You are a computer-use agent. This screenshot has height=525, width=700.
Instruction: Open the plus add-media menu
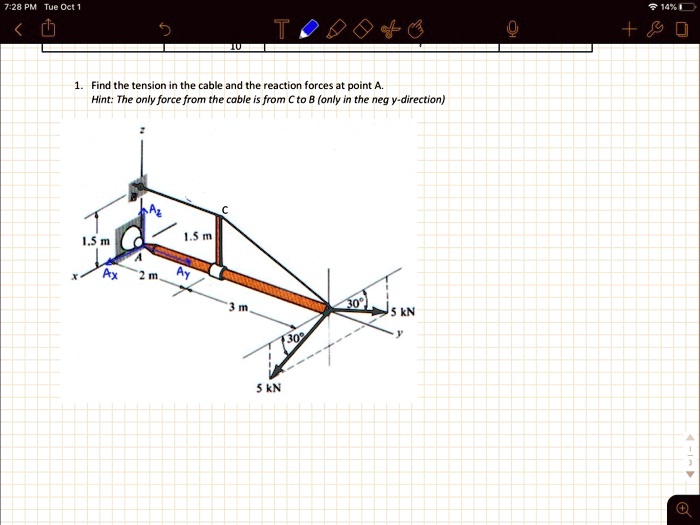(x=629, y=29)
